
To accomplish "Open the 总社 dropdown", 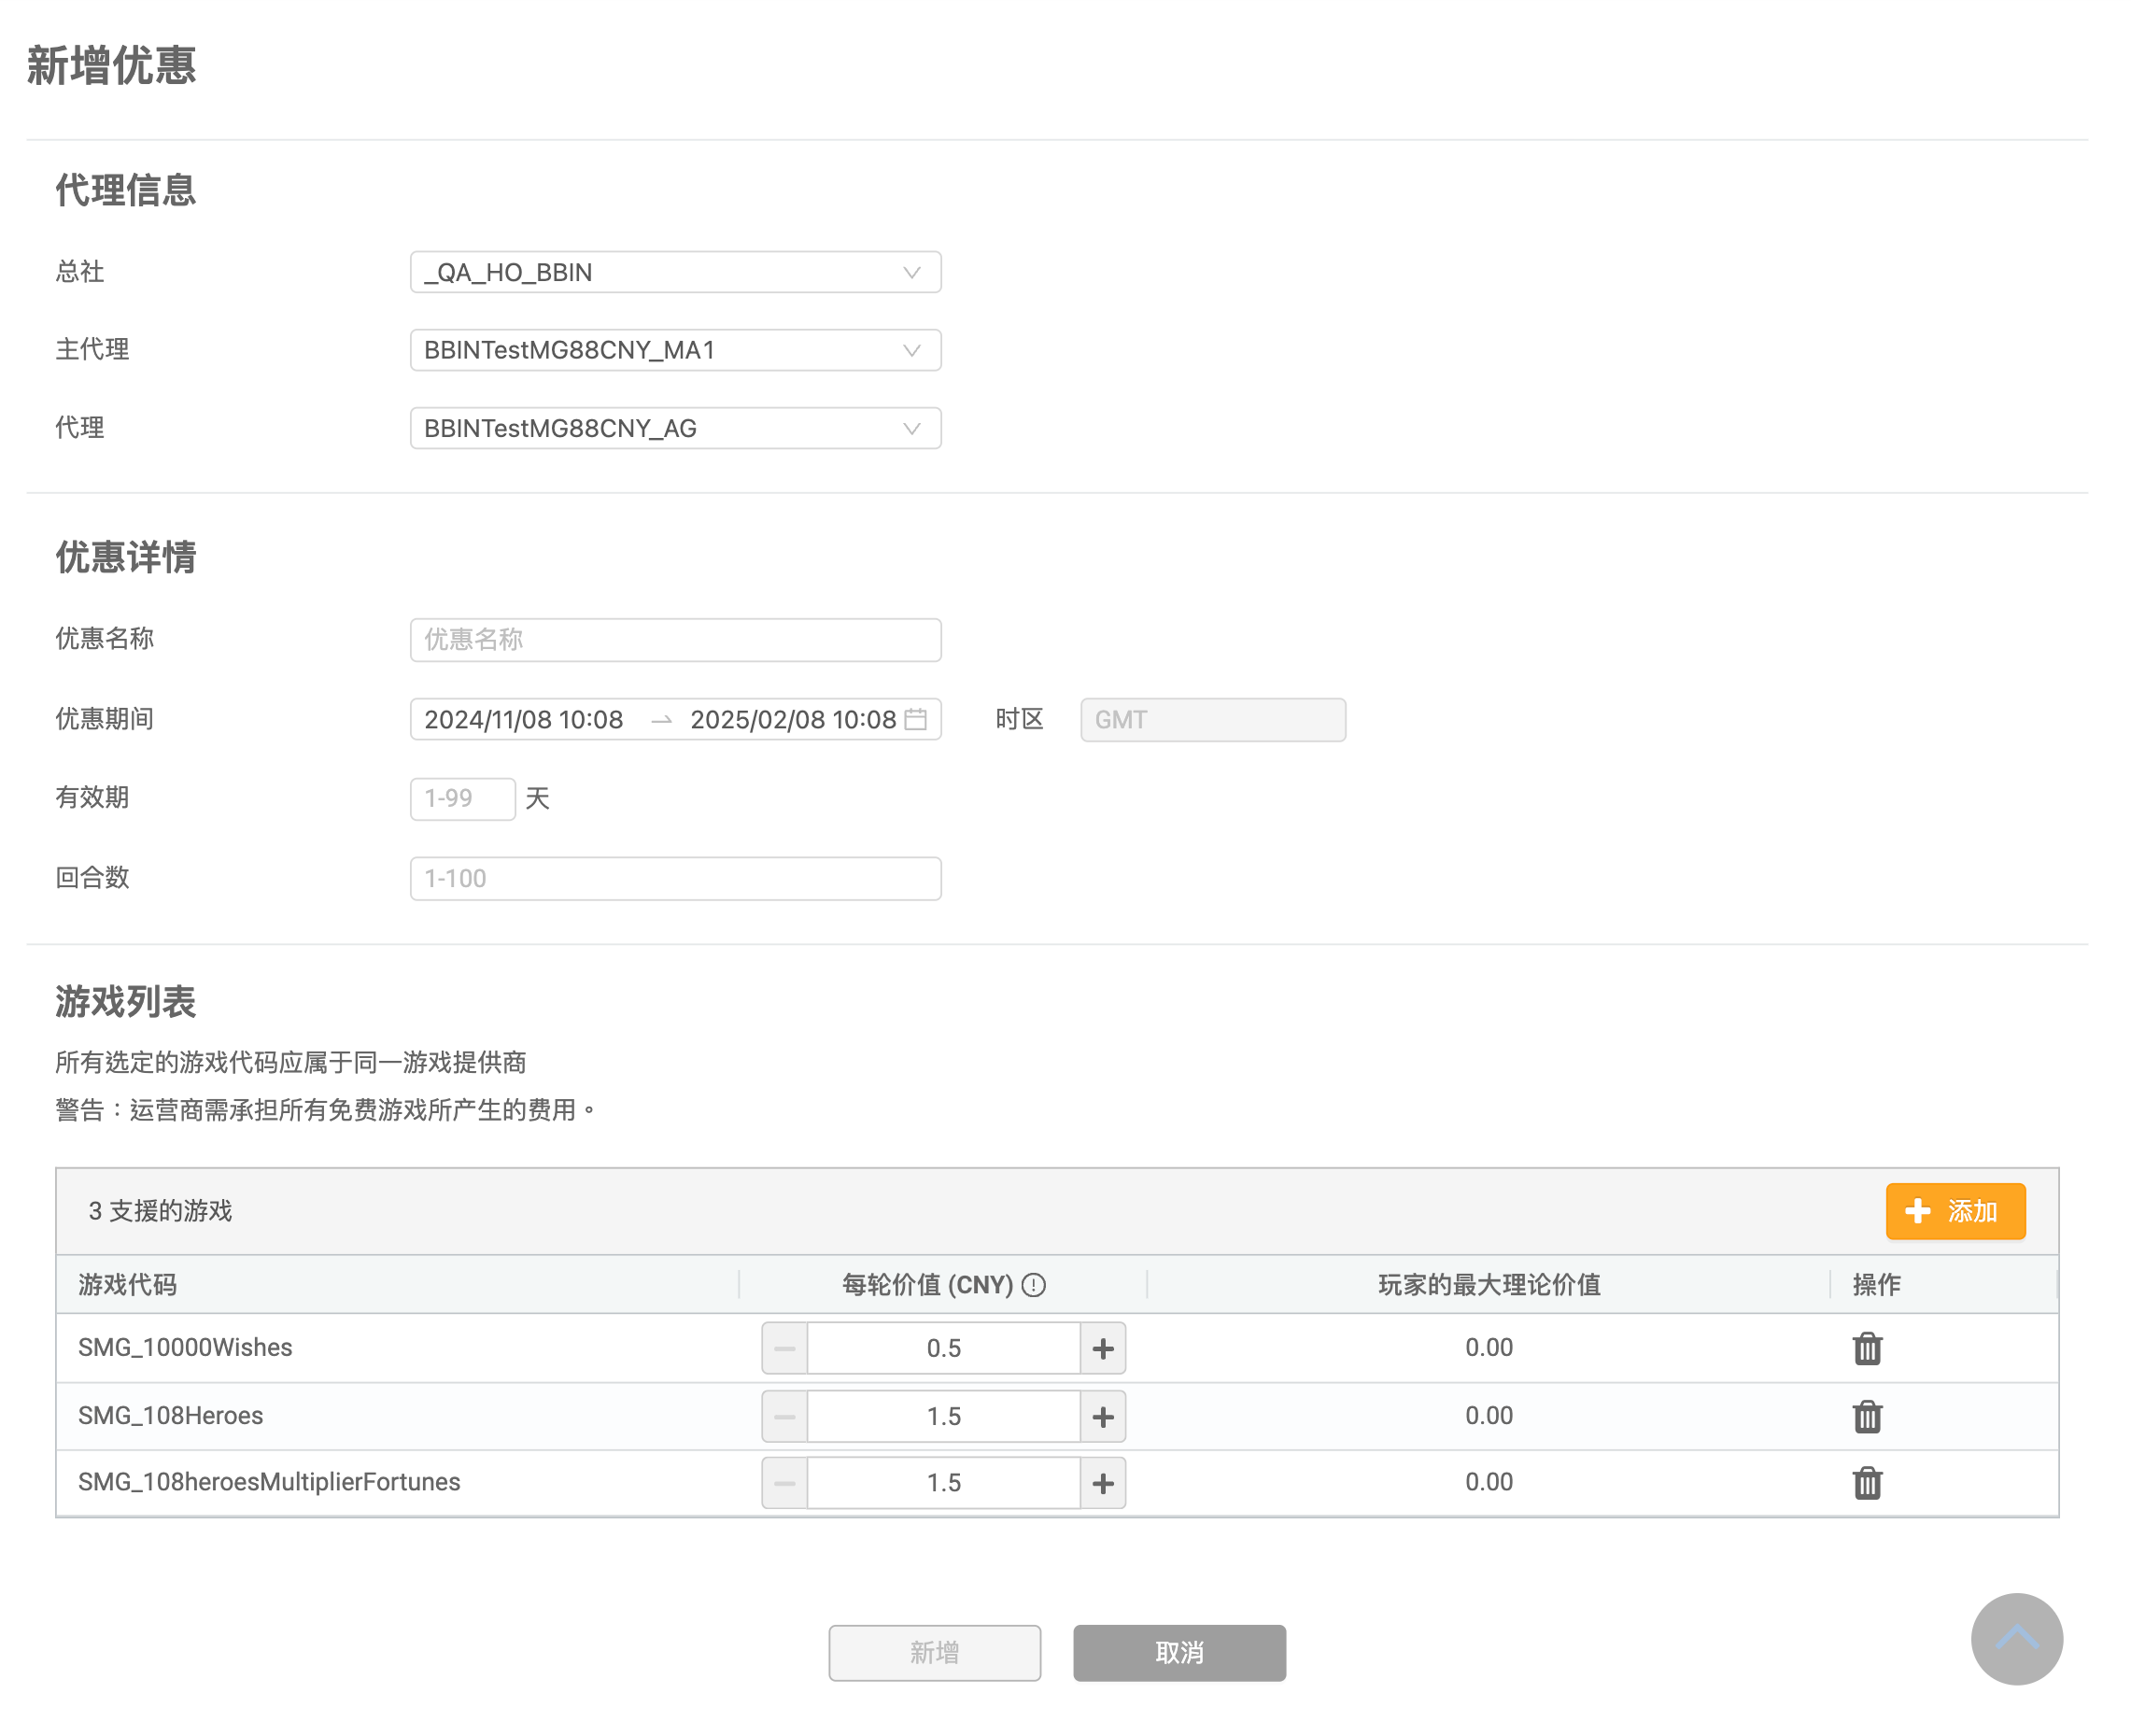I will (x=675, y=272).
